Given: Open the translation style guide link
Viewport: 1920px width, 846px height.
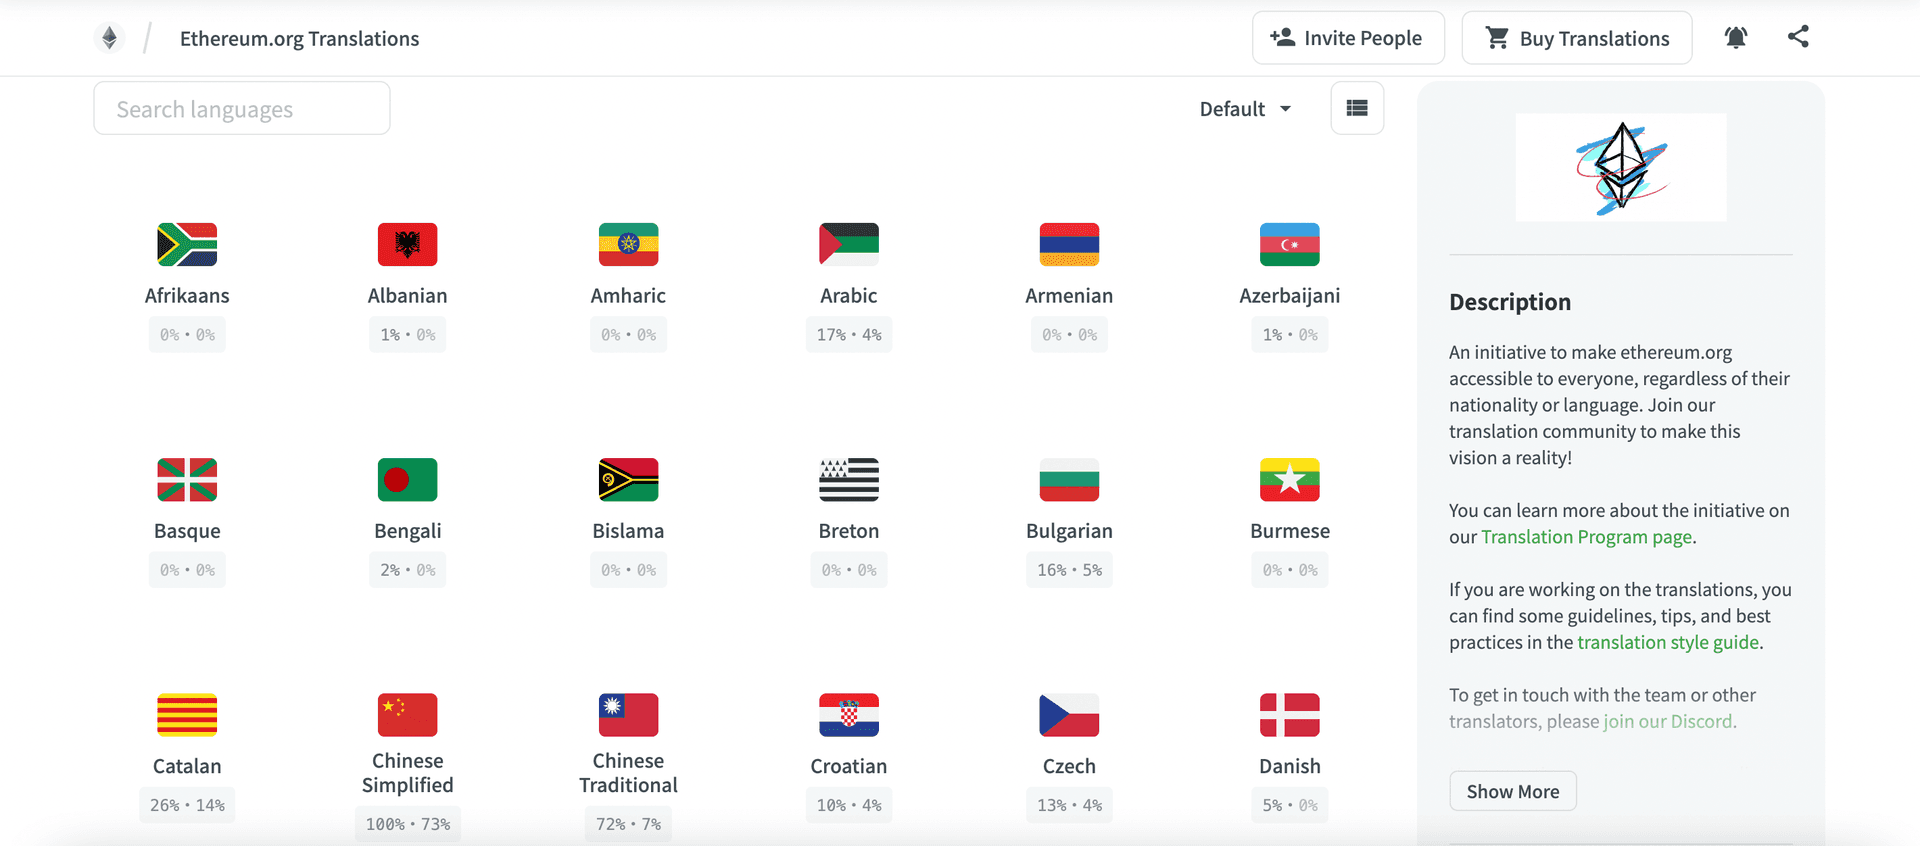Looking at the screenshot, I should tap(1667, 642).
